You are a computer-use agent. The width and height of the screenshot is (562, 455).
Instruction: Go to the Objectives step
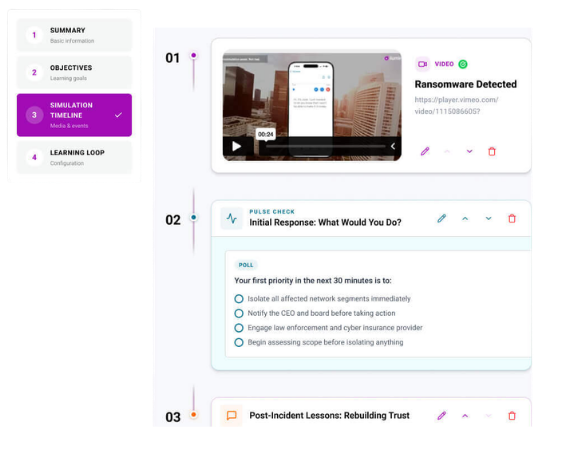pos(74,72)
